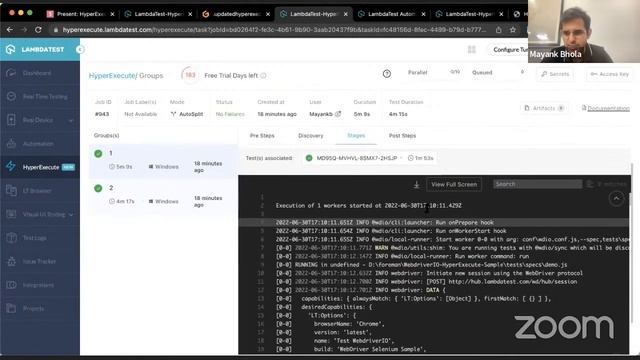Click the scroll-to-top arrow in log
The width and height of the screenshot is (640, 360).
pyautogui.click(x=616, y=199)
